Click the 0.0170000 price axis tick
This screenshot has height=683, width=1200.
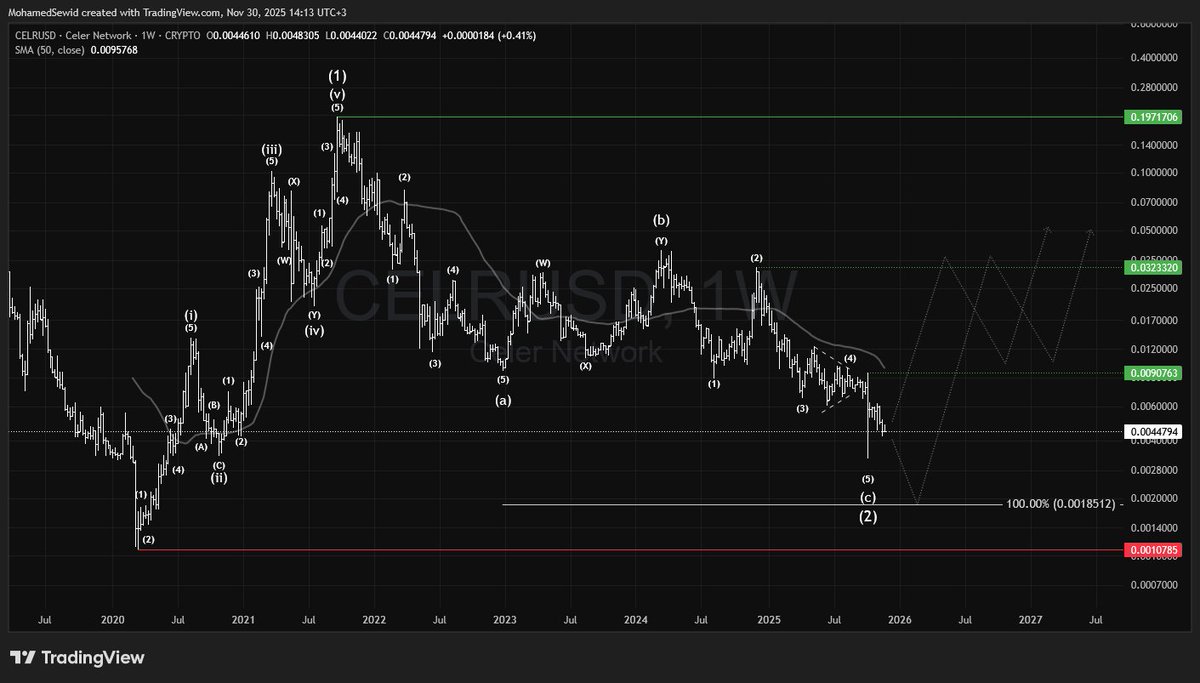[1156, 321]
